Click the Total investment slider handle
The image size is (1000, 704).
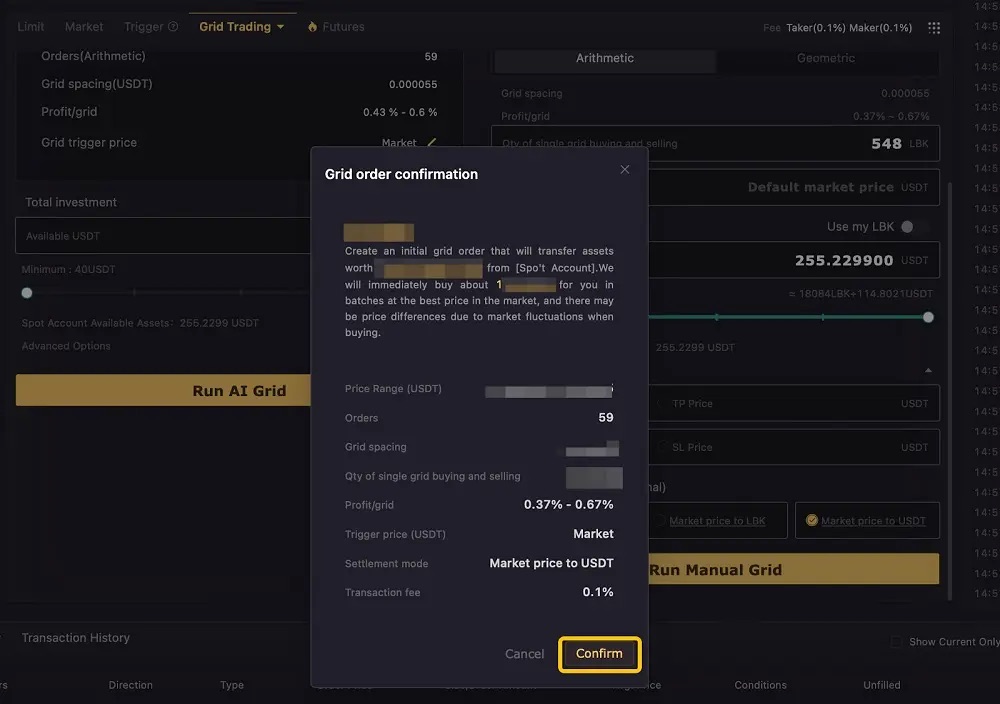coord(27,293)
